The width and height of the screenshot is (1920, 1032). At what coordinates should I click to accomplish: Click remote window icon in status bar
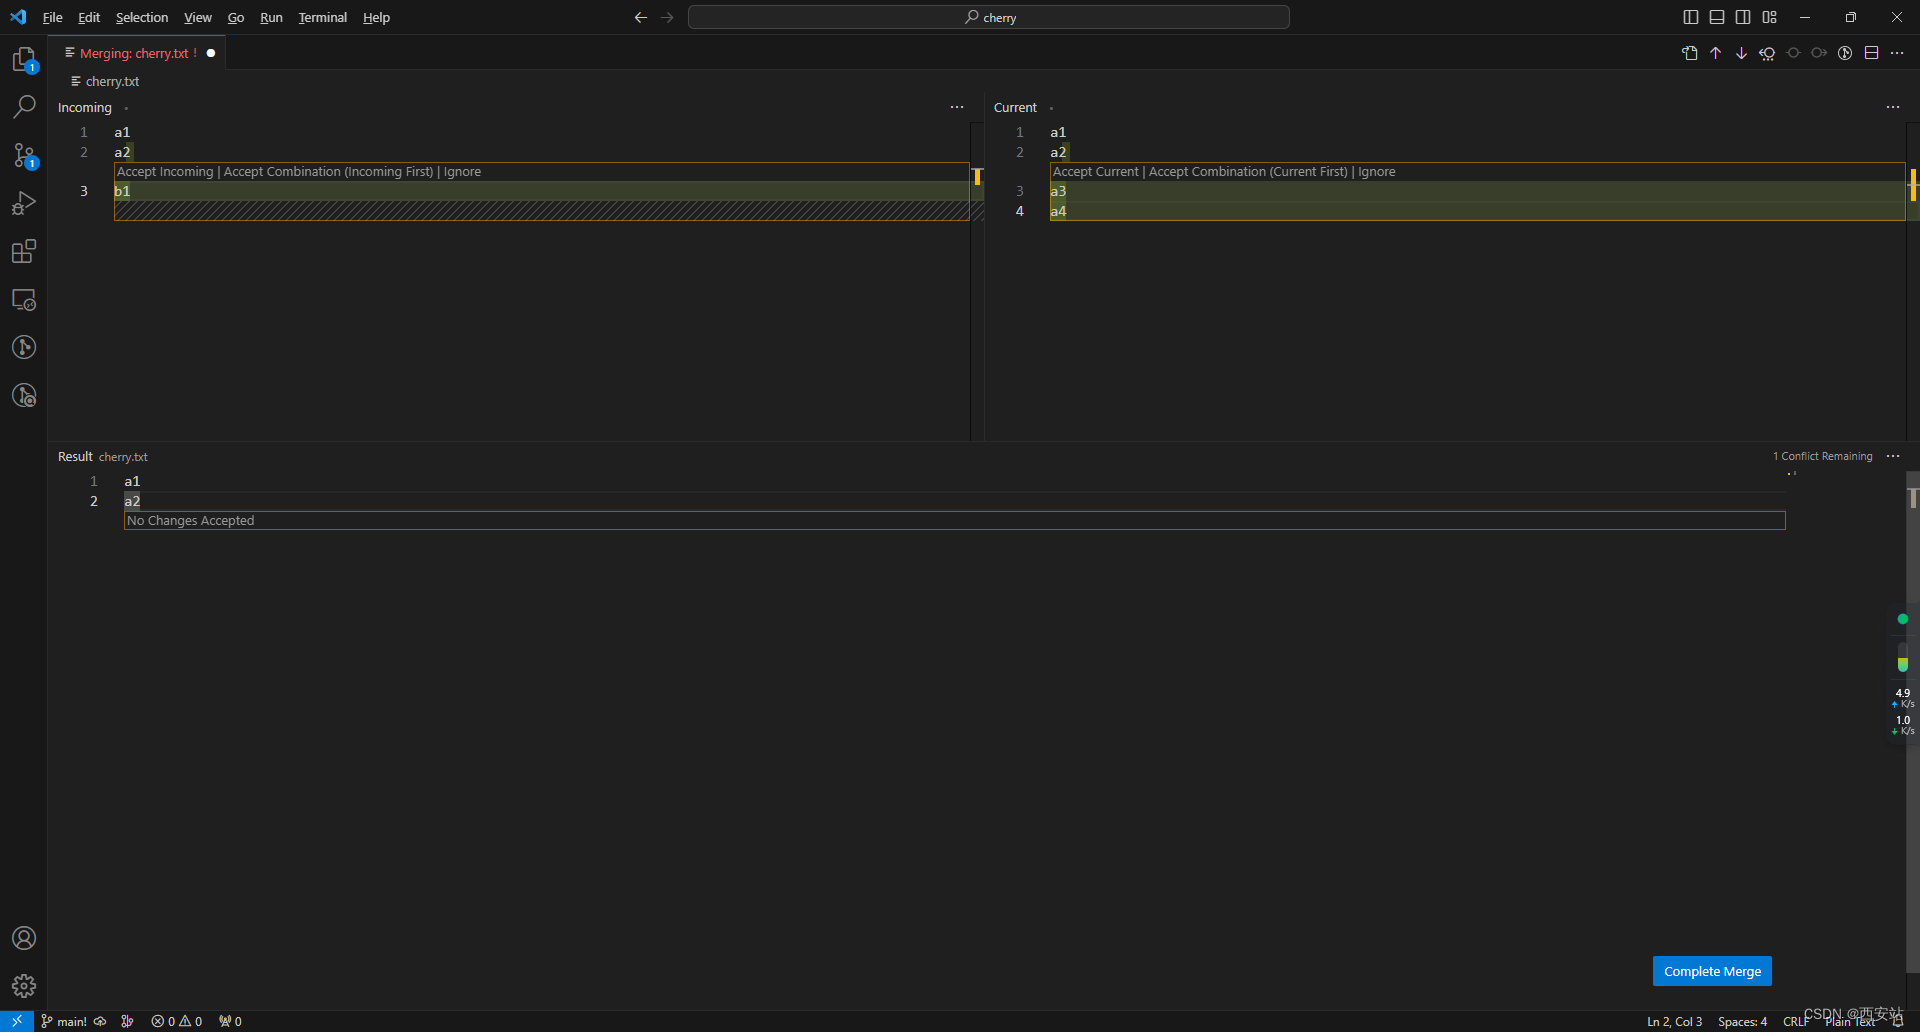pyautogui.click(x=17, y=1021)
